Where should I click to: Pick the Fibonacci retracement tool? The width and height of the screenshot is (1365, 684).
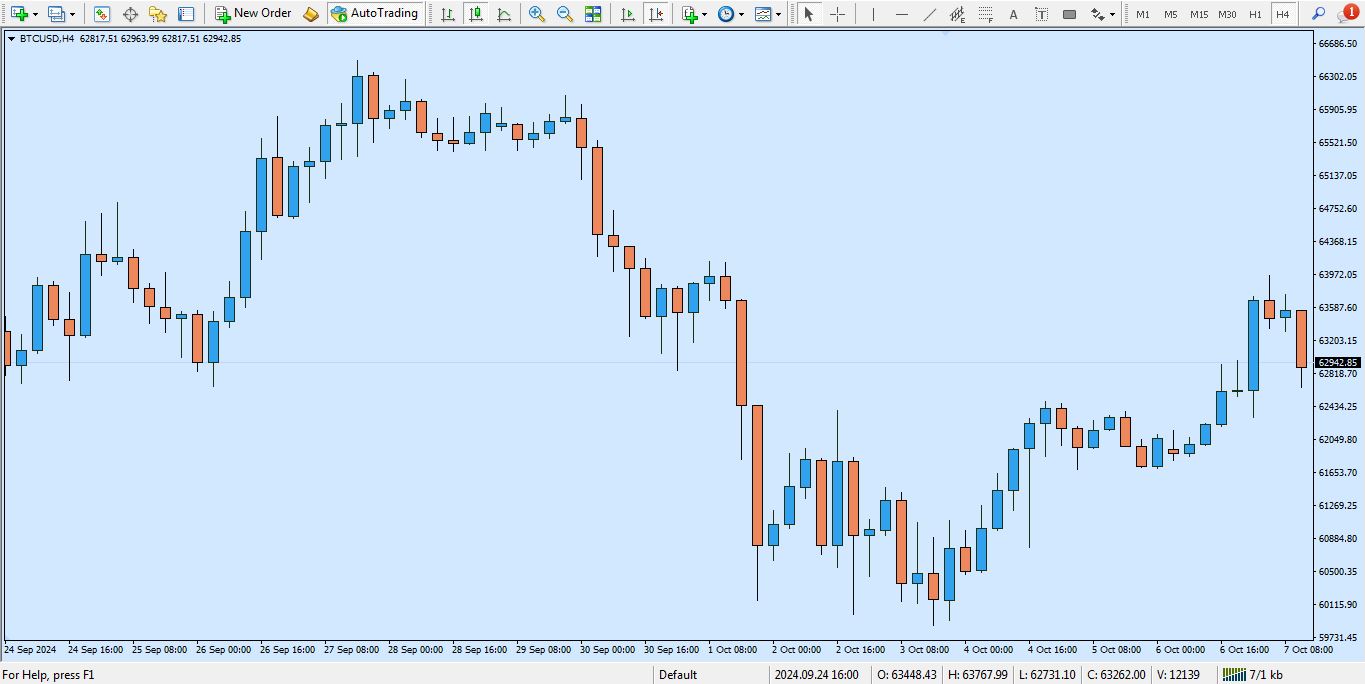point(985,14)
